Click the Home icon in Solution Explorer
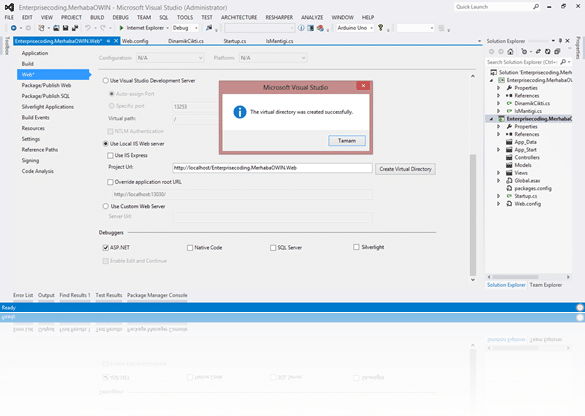Viewport: 585px width, 416px height. (510, 51)
